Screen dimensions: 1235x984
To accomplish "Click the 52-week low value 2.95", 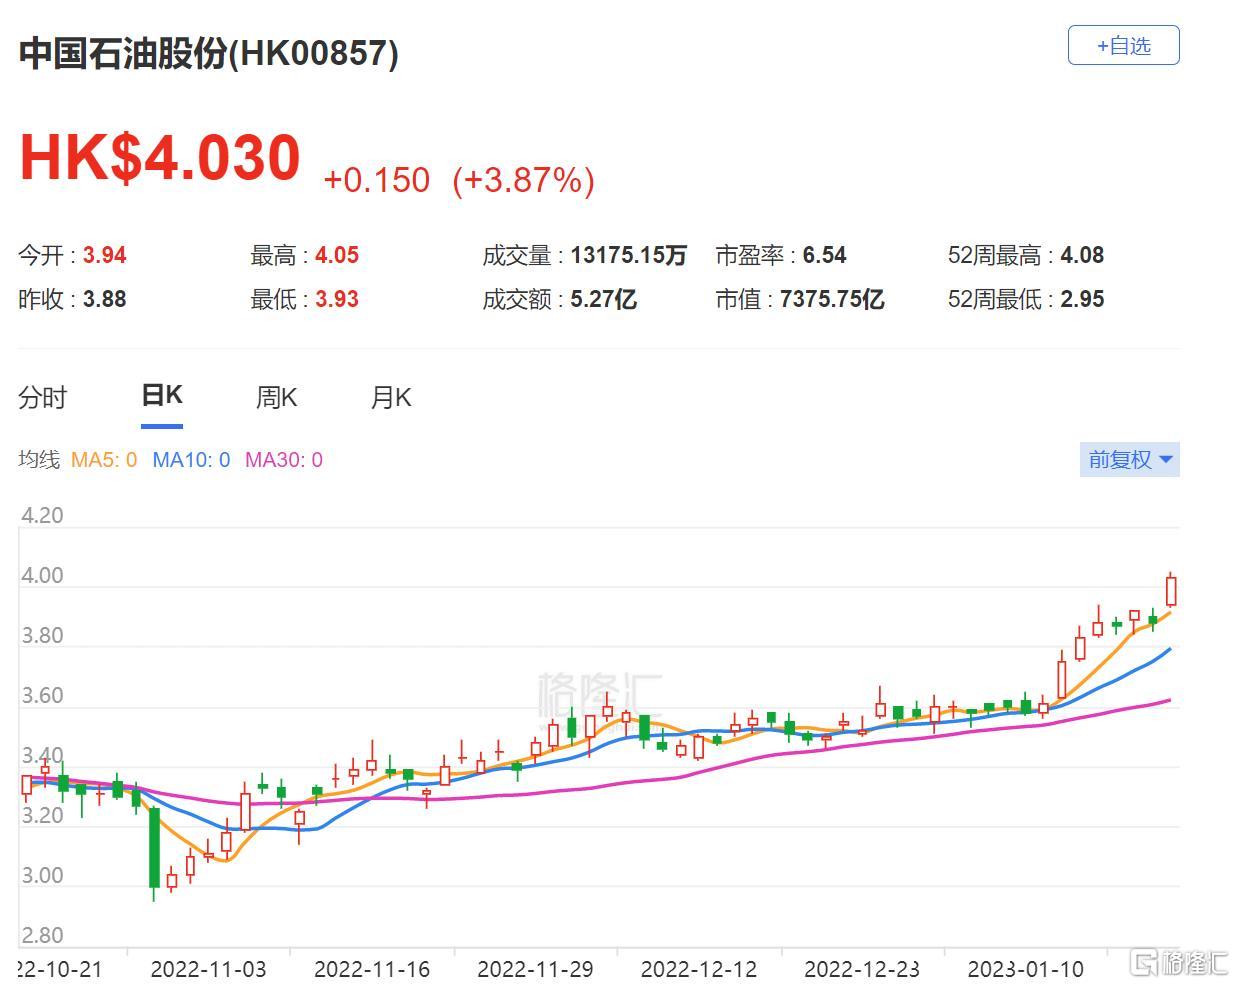I will (1082, 299).
